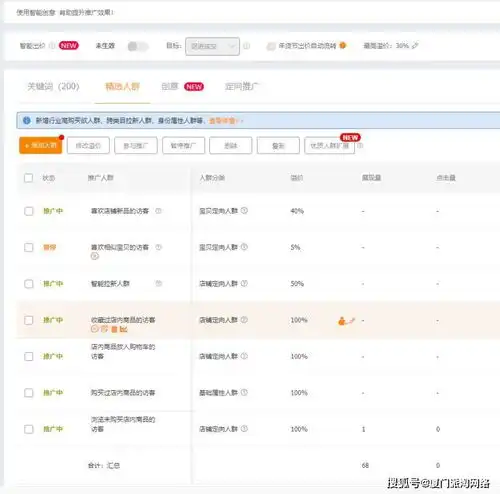
Task: Open category help icon in 智能拉新人群 row
Action: (x=244, y=283)
